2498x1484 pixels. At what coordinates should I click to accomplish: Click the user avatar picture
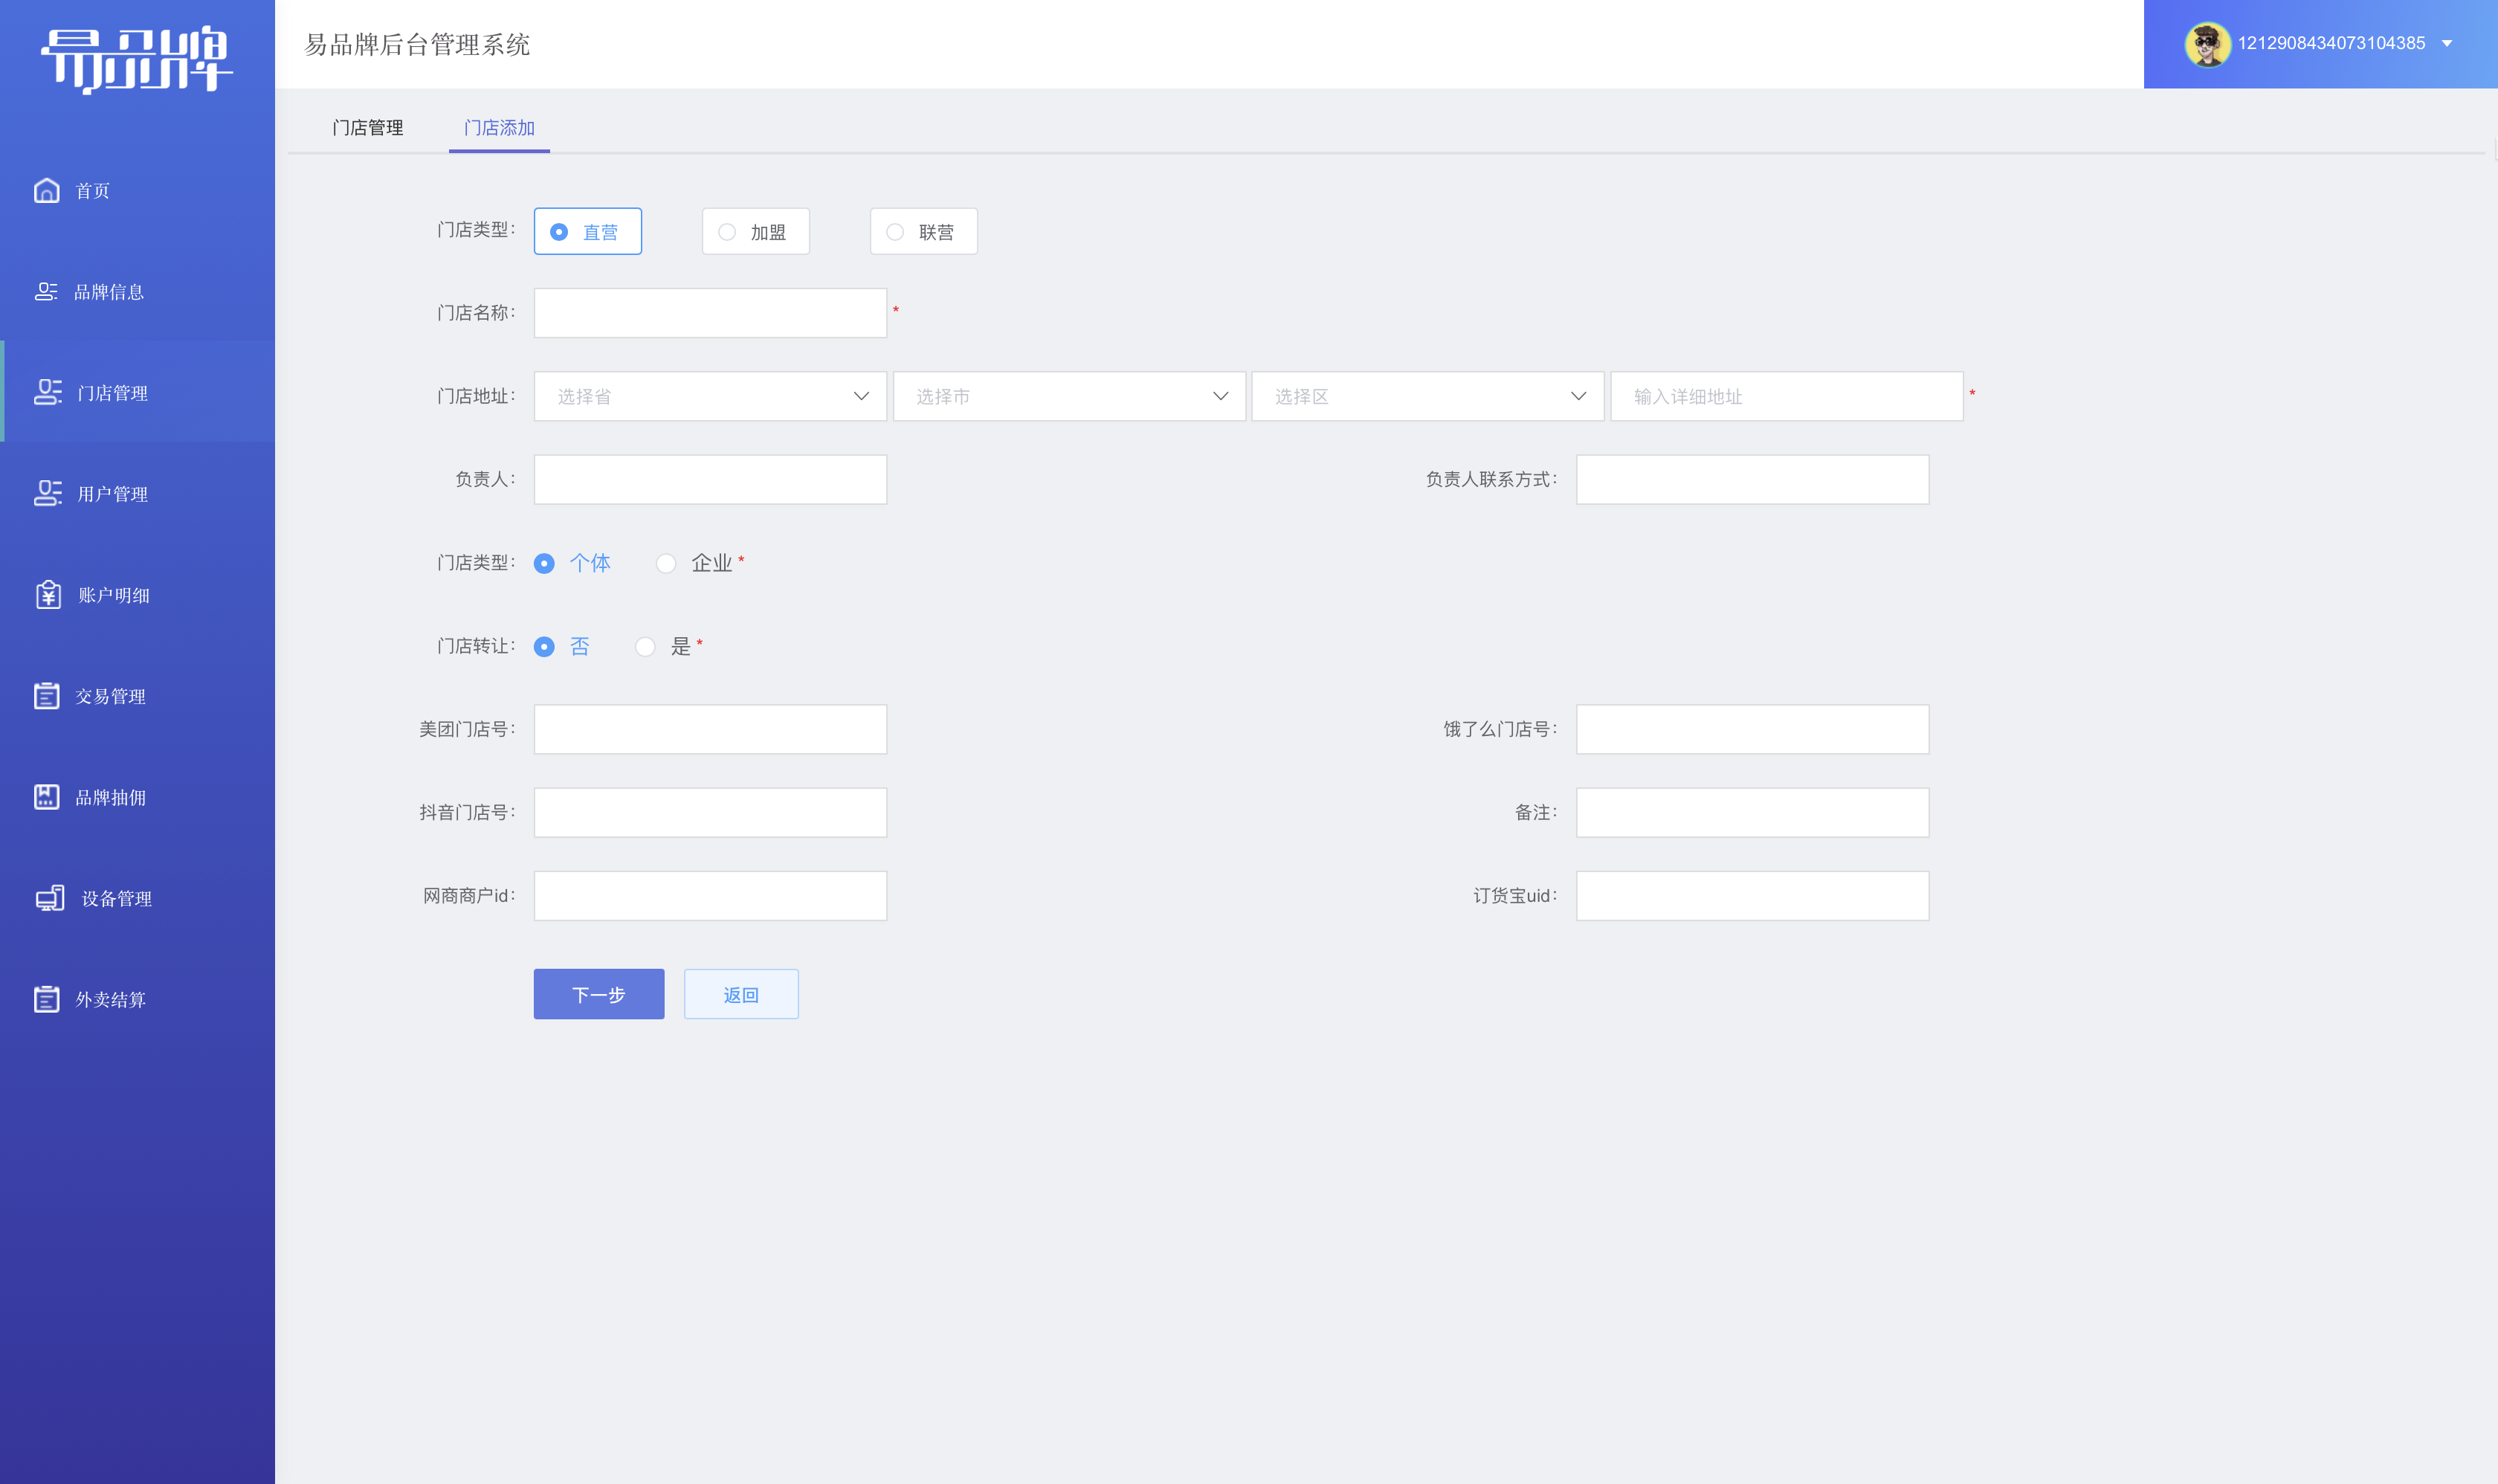coord(2207,44)
